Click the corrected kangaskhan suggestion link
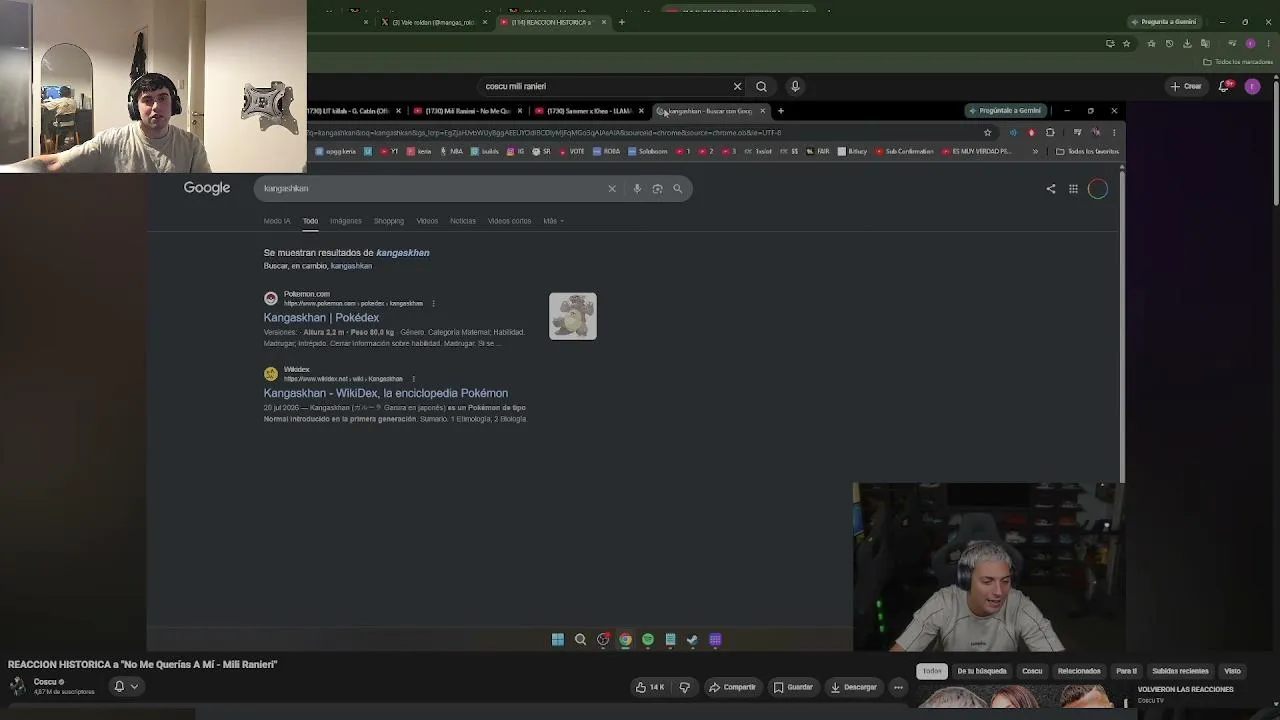1280x720 pixels. (x=402, y=253)
